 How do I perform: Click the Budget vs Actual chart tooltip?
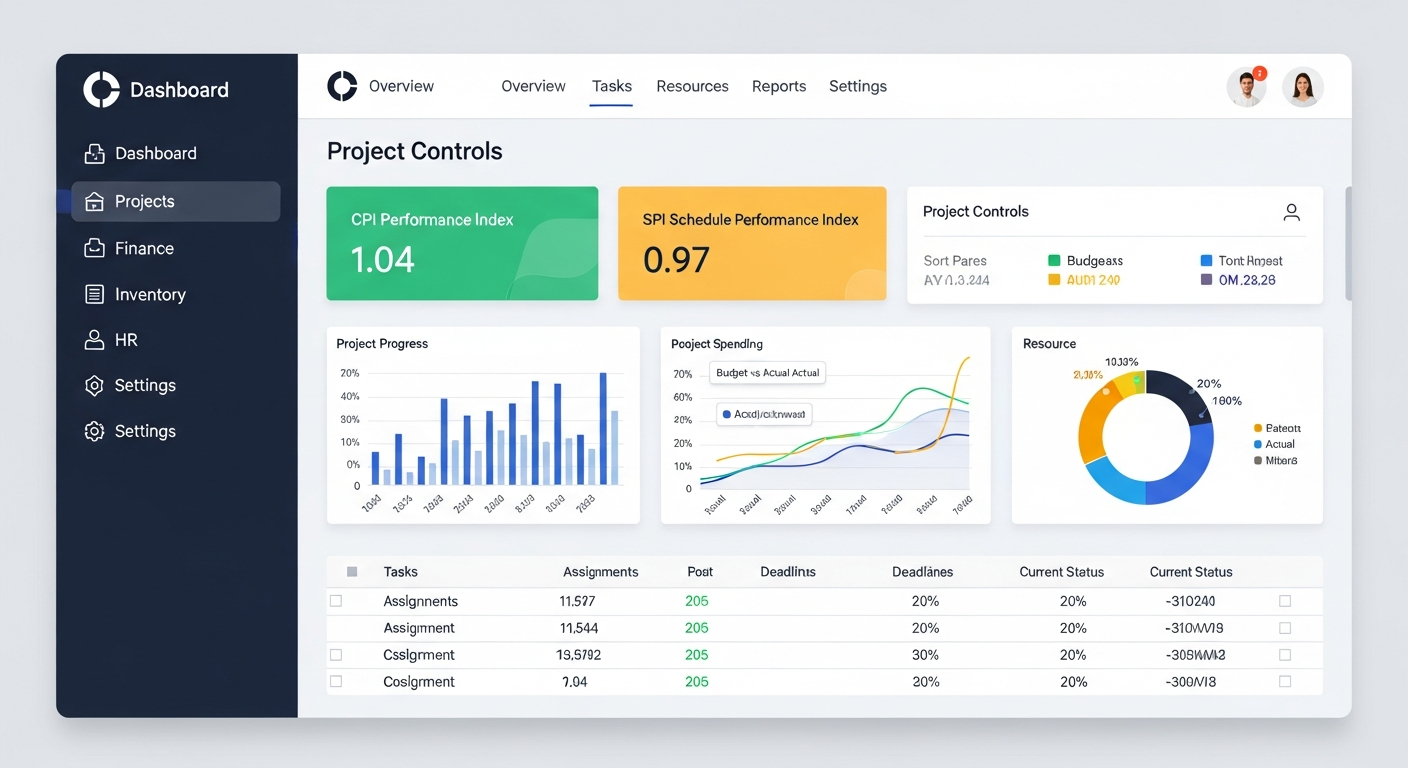point(768,373)
